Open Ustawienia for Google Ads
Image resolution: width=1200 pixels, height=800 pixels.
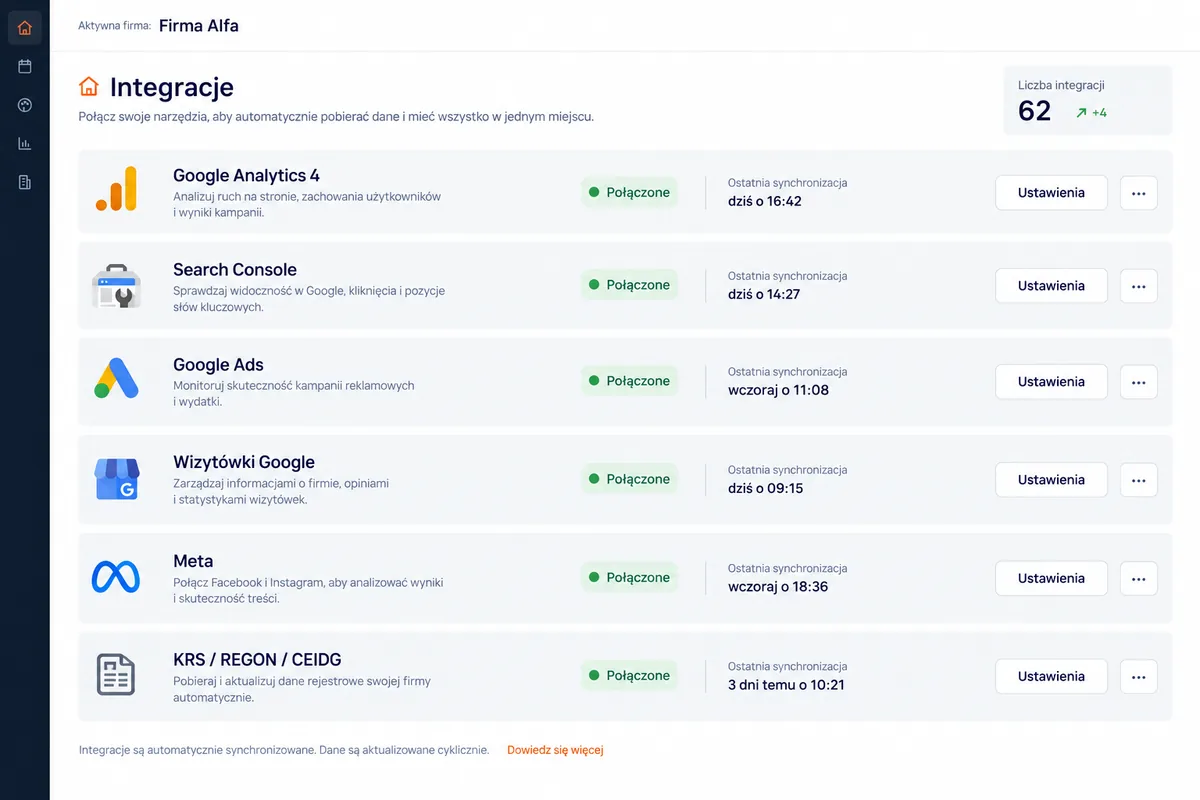(1051, 382)
